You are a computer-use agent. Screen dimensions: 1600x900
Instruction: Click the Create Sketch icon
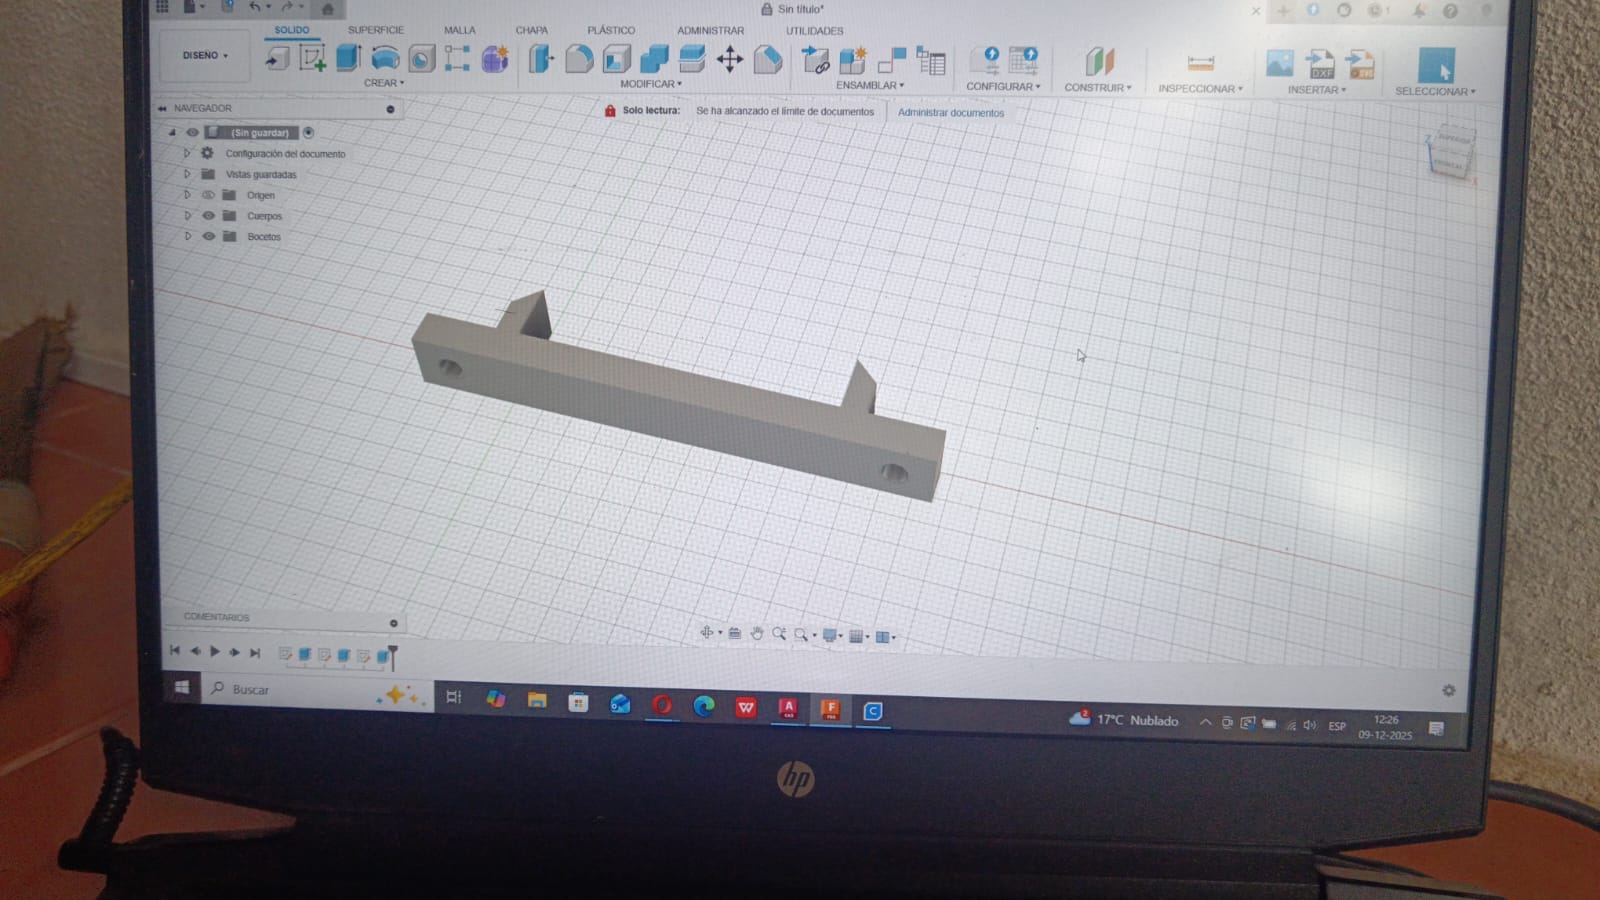point(312,59)
